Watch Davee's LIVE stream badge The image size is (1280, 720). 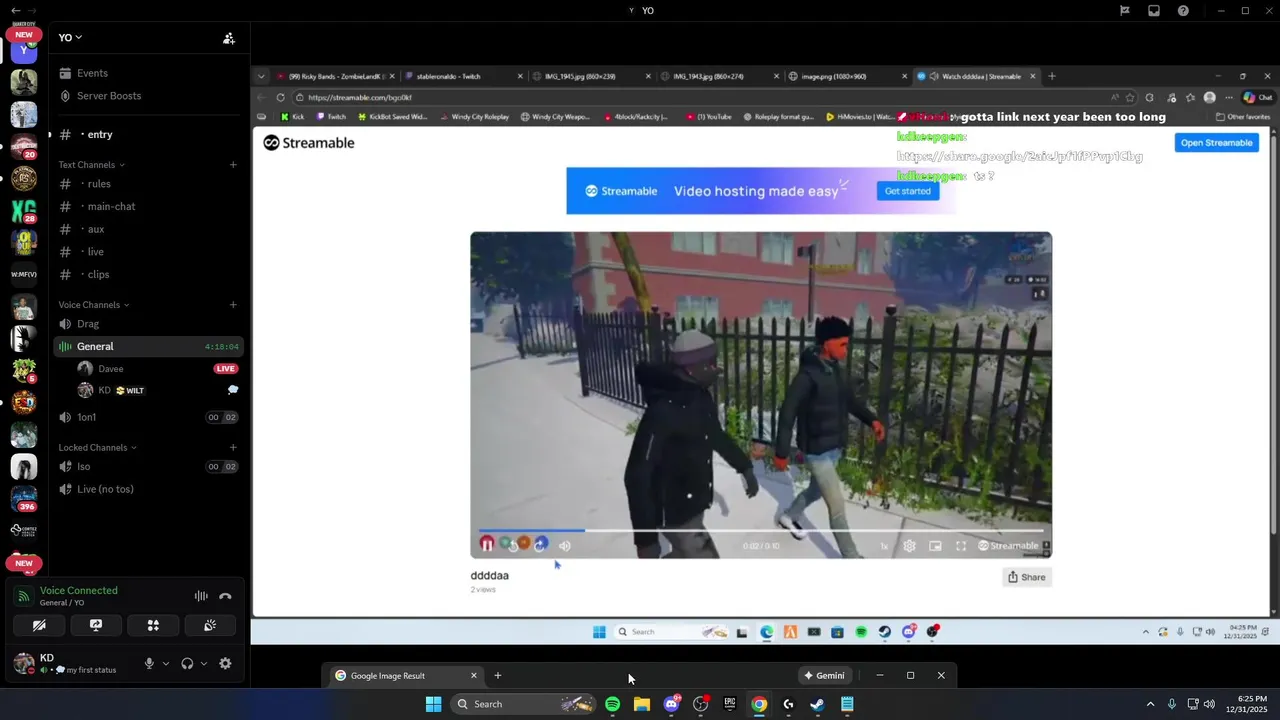(226, 369)
